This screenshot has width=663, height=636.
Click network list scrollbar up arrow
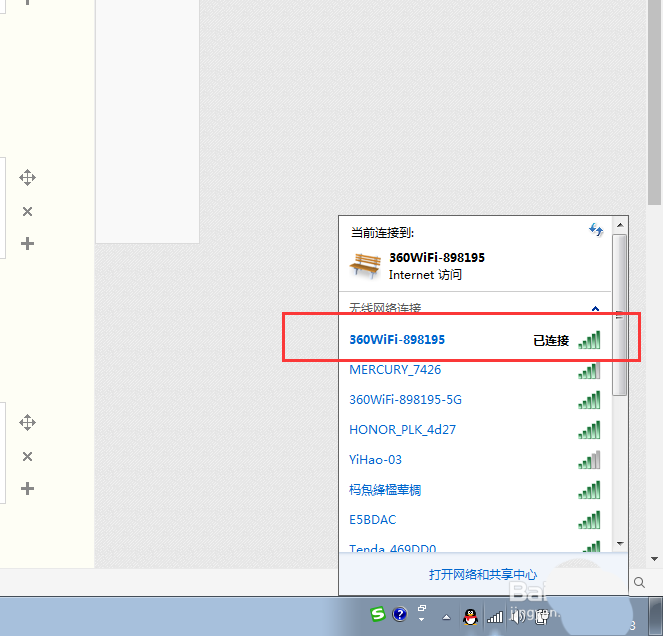pyautogui.click(x=620, y=225)
